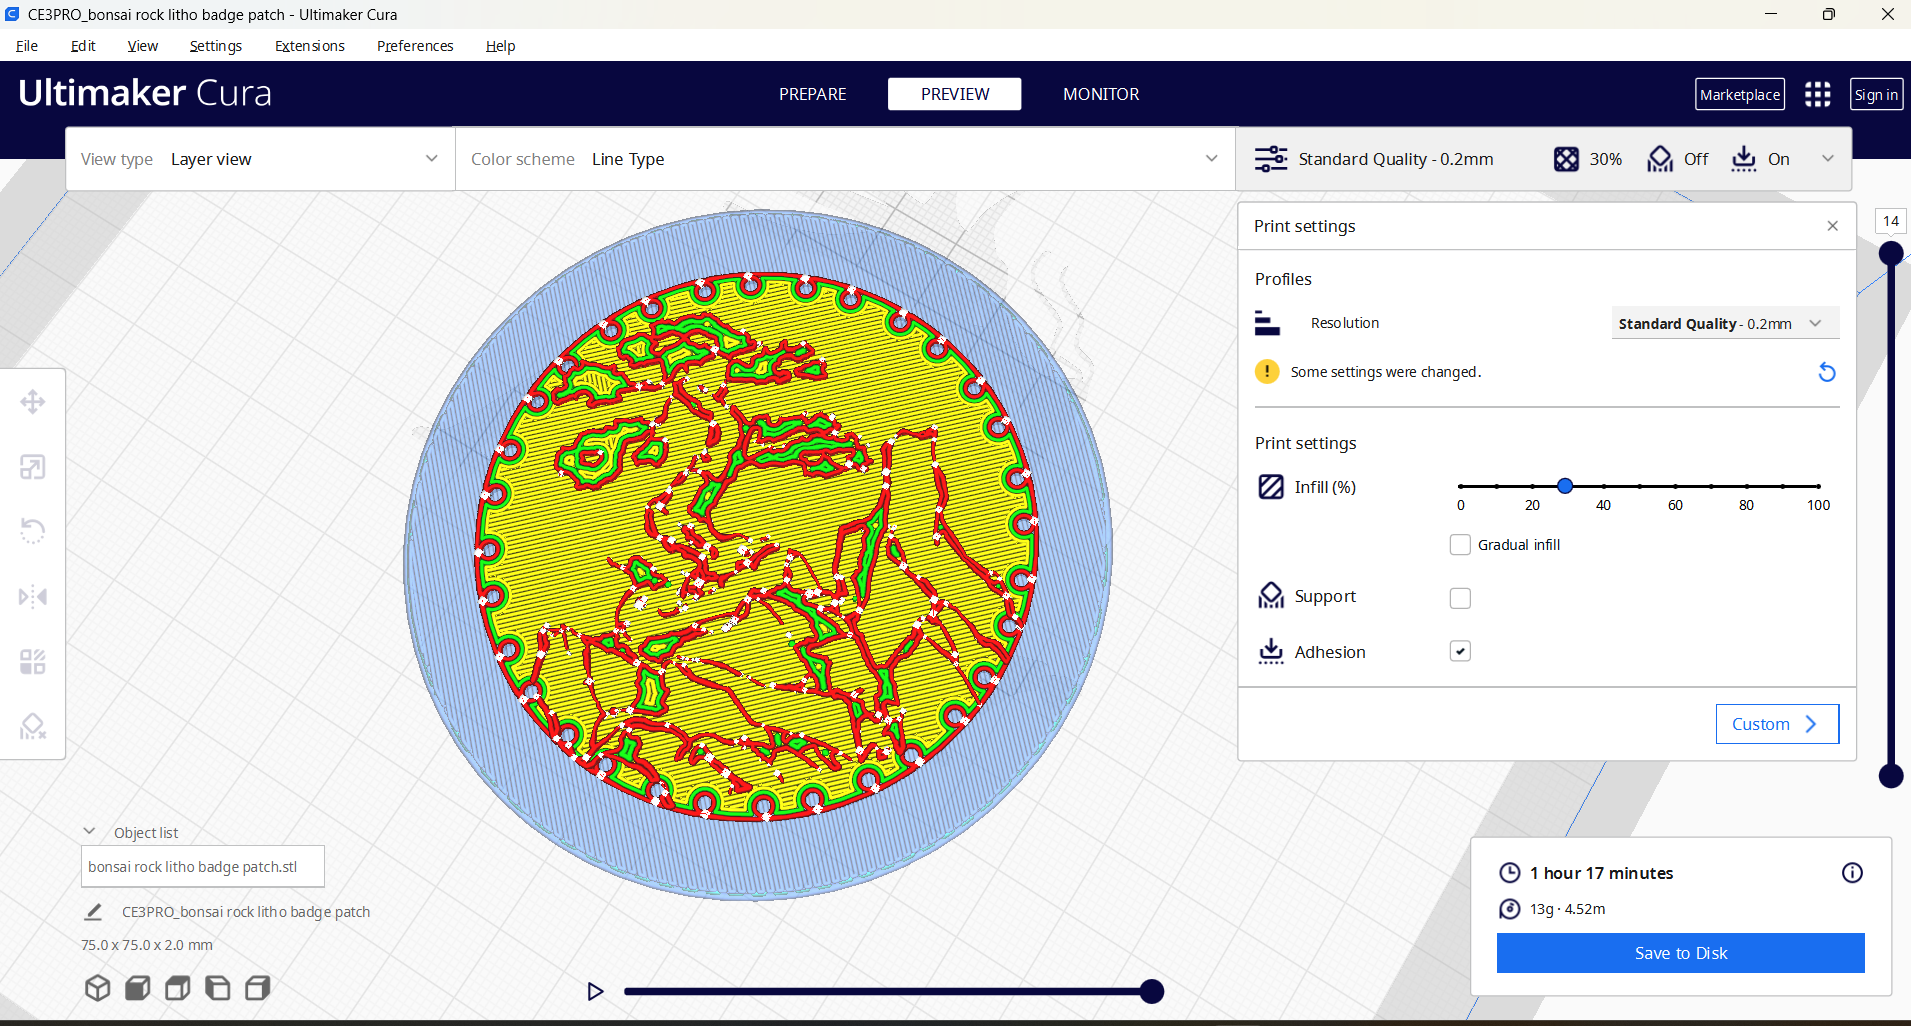Viewport: 1911px width, 1026px height.
Task: Switch to the PREPARE stage
Action: tap(813, 94)
